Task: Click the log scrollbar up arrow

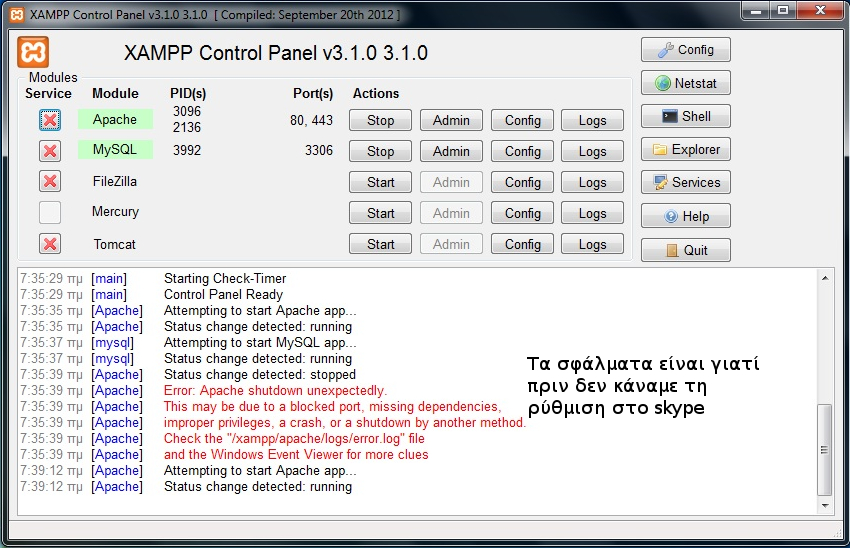Action: [825, 278]
